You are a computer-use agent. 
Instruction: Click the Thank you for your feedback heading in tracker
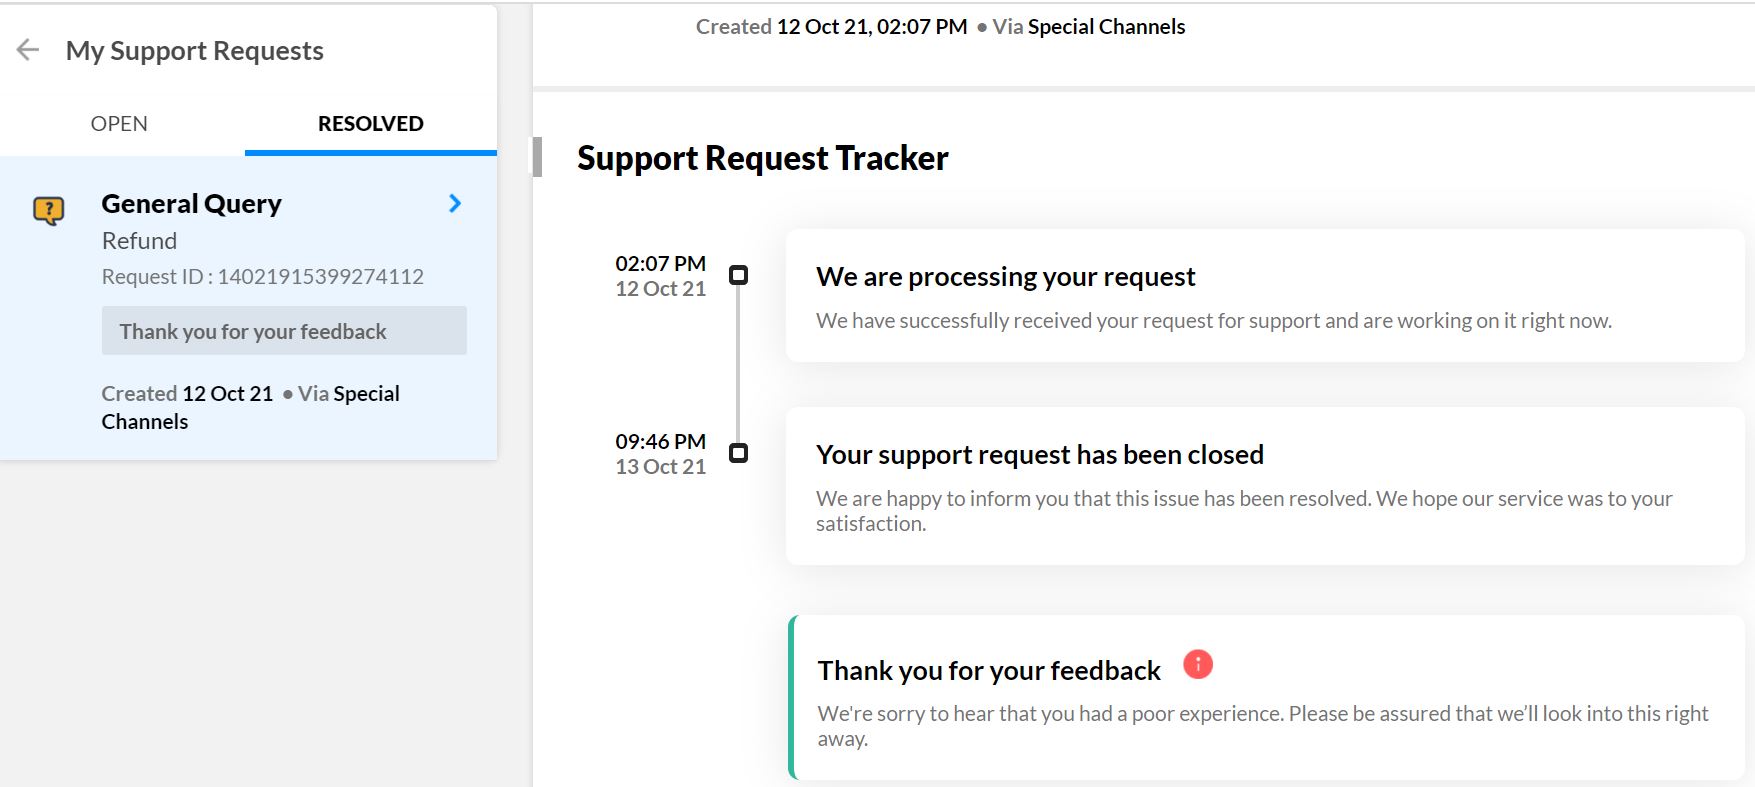988,671
